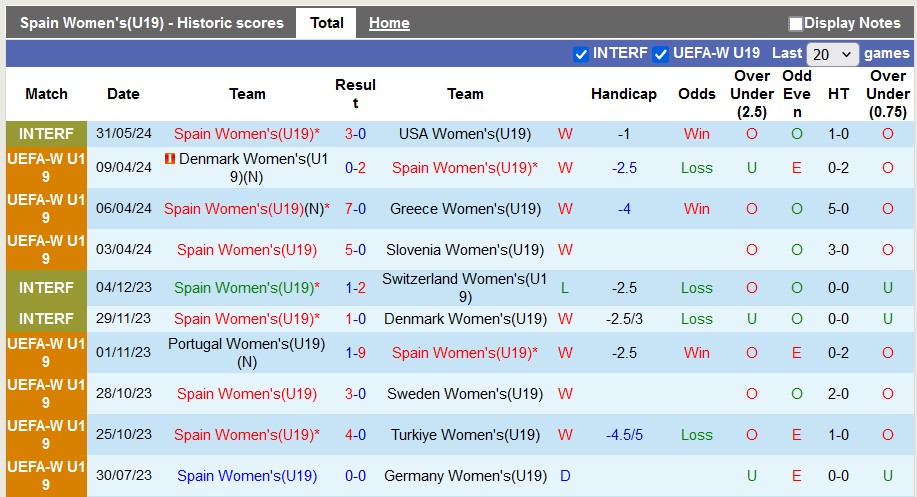Click the HT score 3-0
917x497 pixels.
(x=838, y=250)
